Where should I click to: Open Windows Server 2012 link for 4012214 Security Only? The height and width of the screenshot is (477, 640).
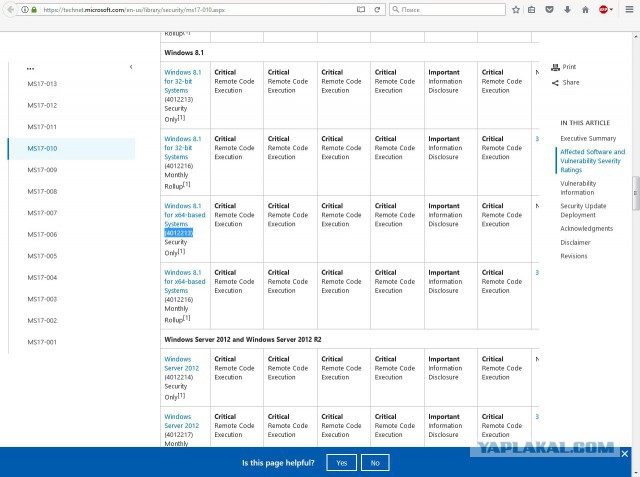[x=182, y=364]
